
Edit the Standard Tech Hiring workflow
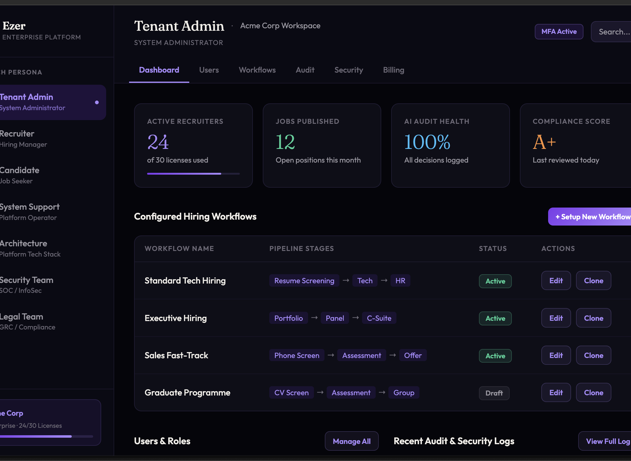pos(556,281)
